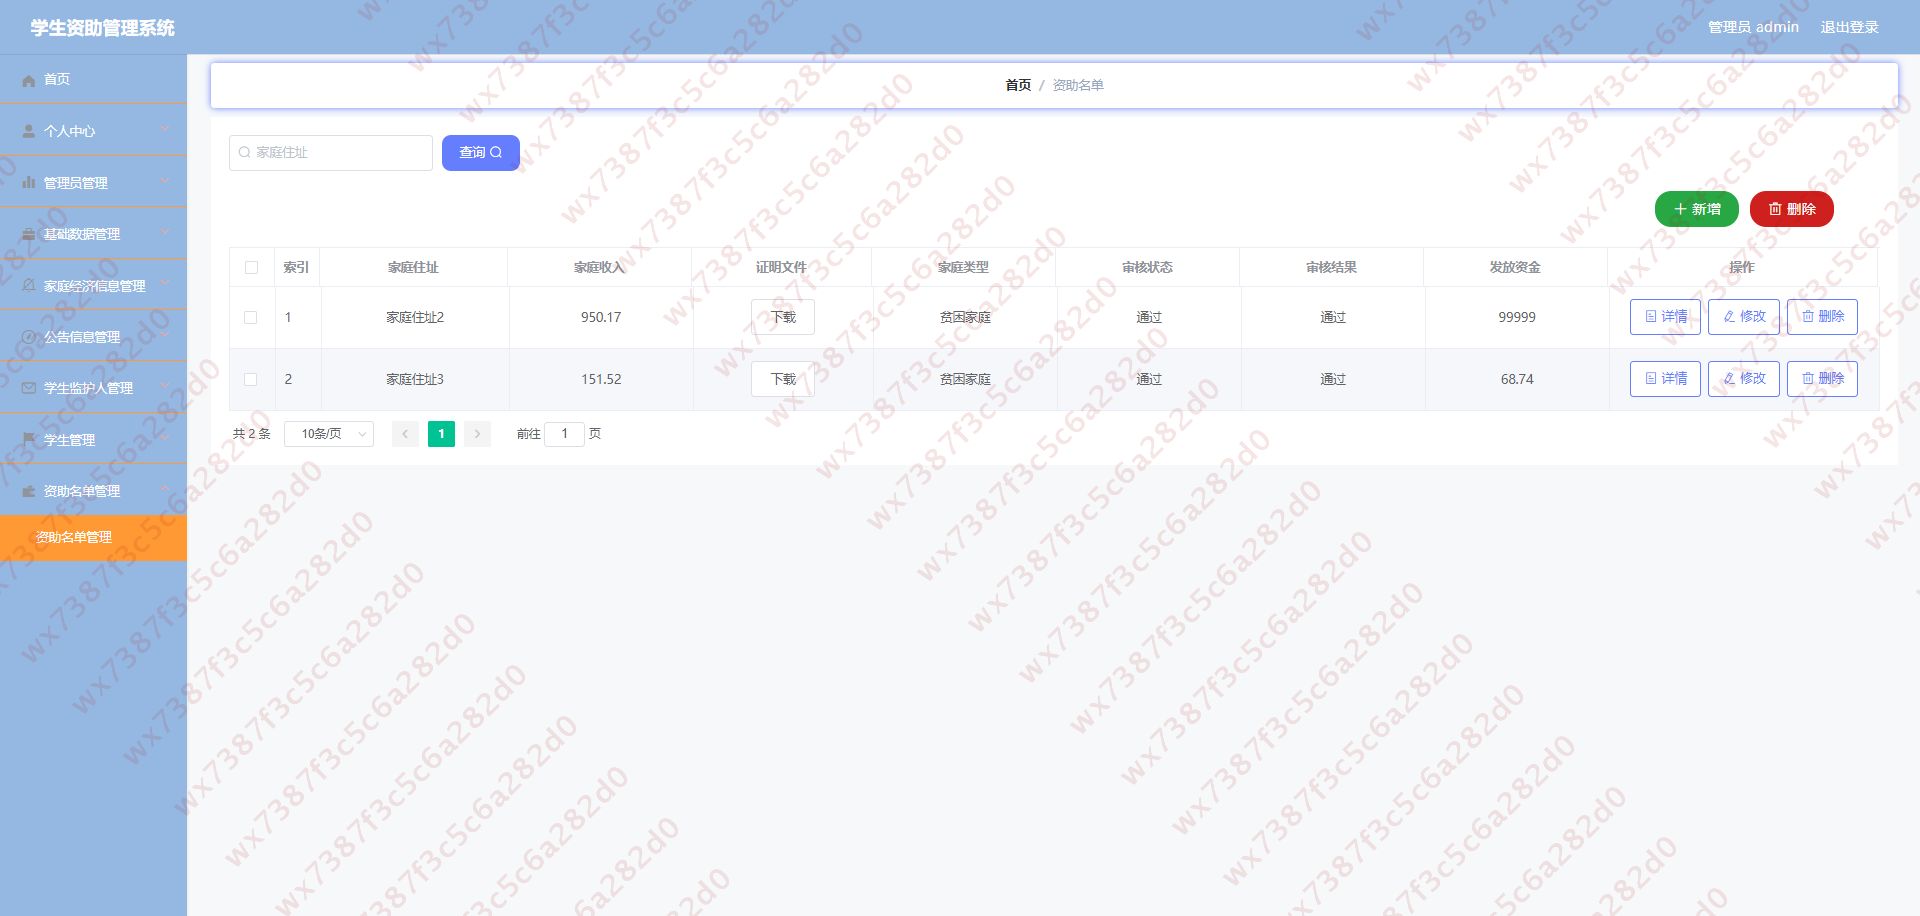1920x916 pixels.
Task: Open 基础数据管理 sidebar menu
Action: pos(93,234)
